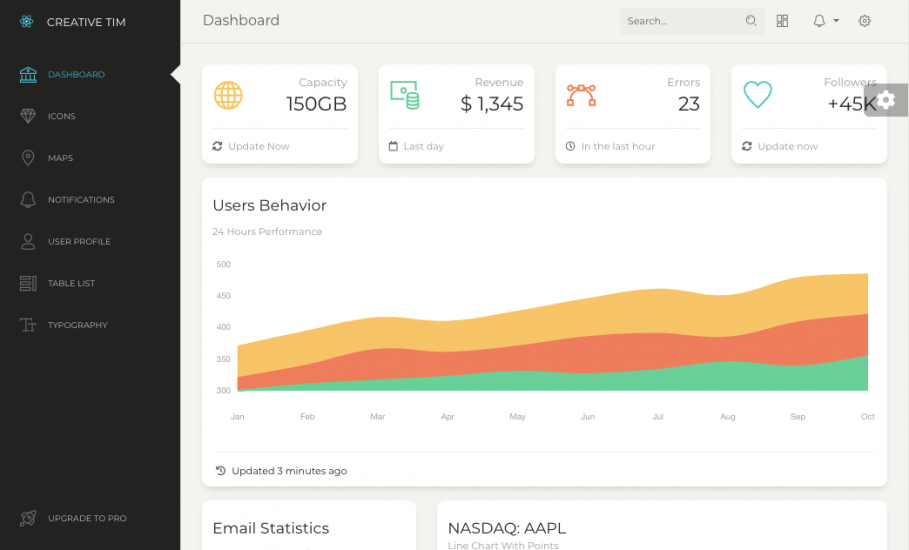Open the Icons page from sidebar
909x550 pixels.
click(x=61, y=116)
